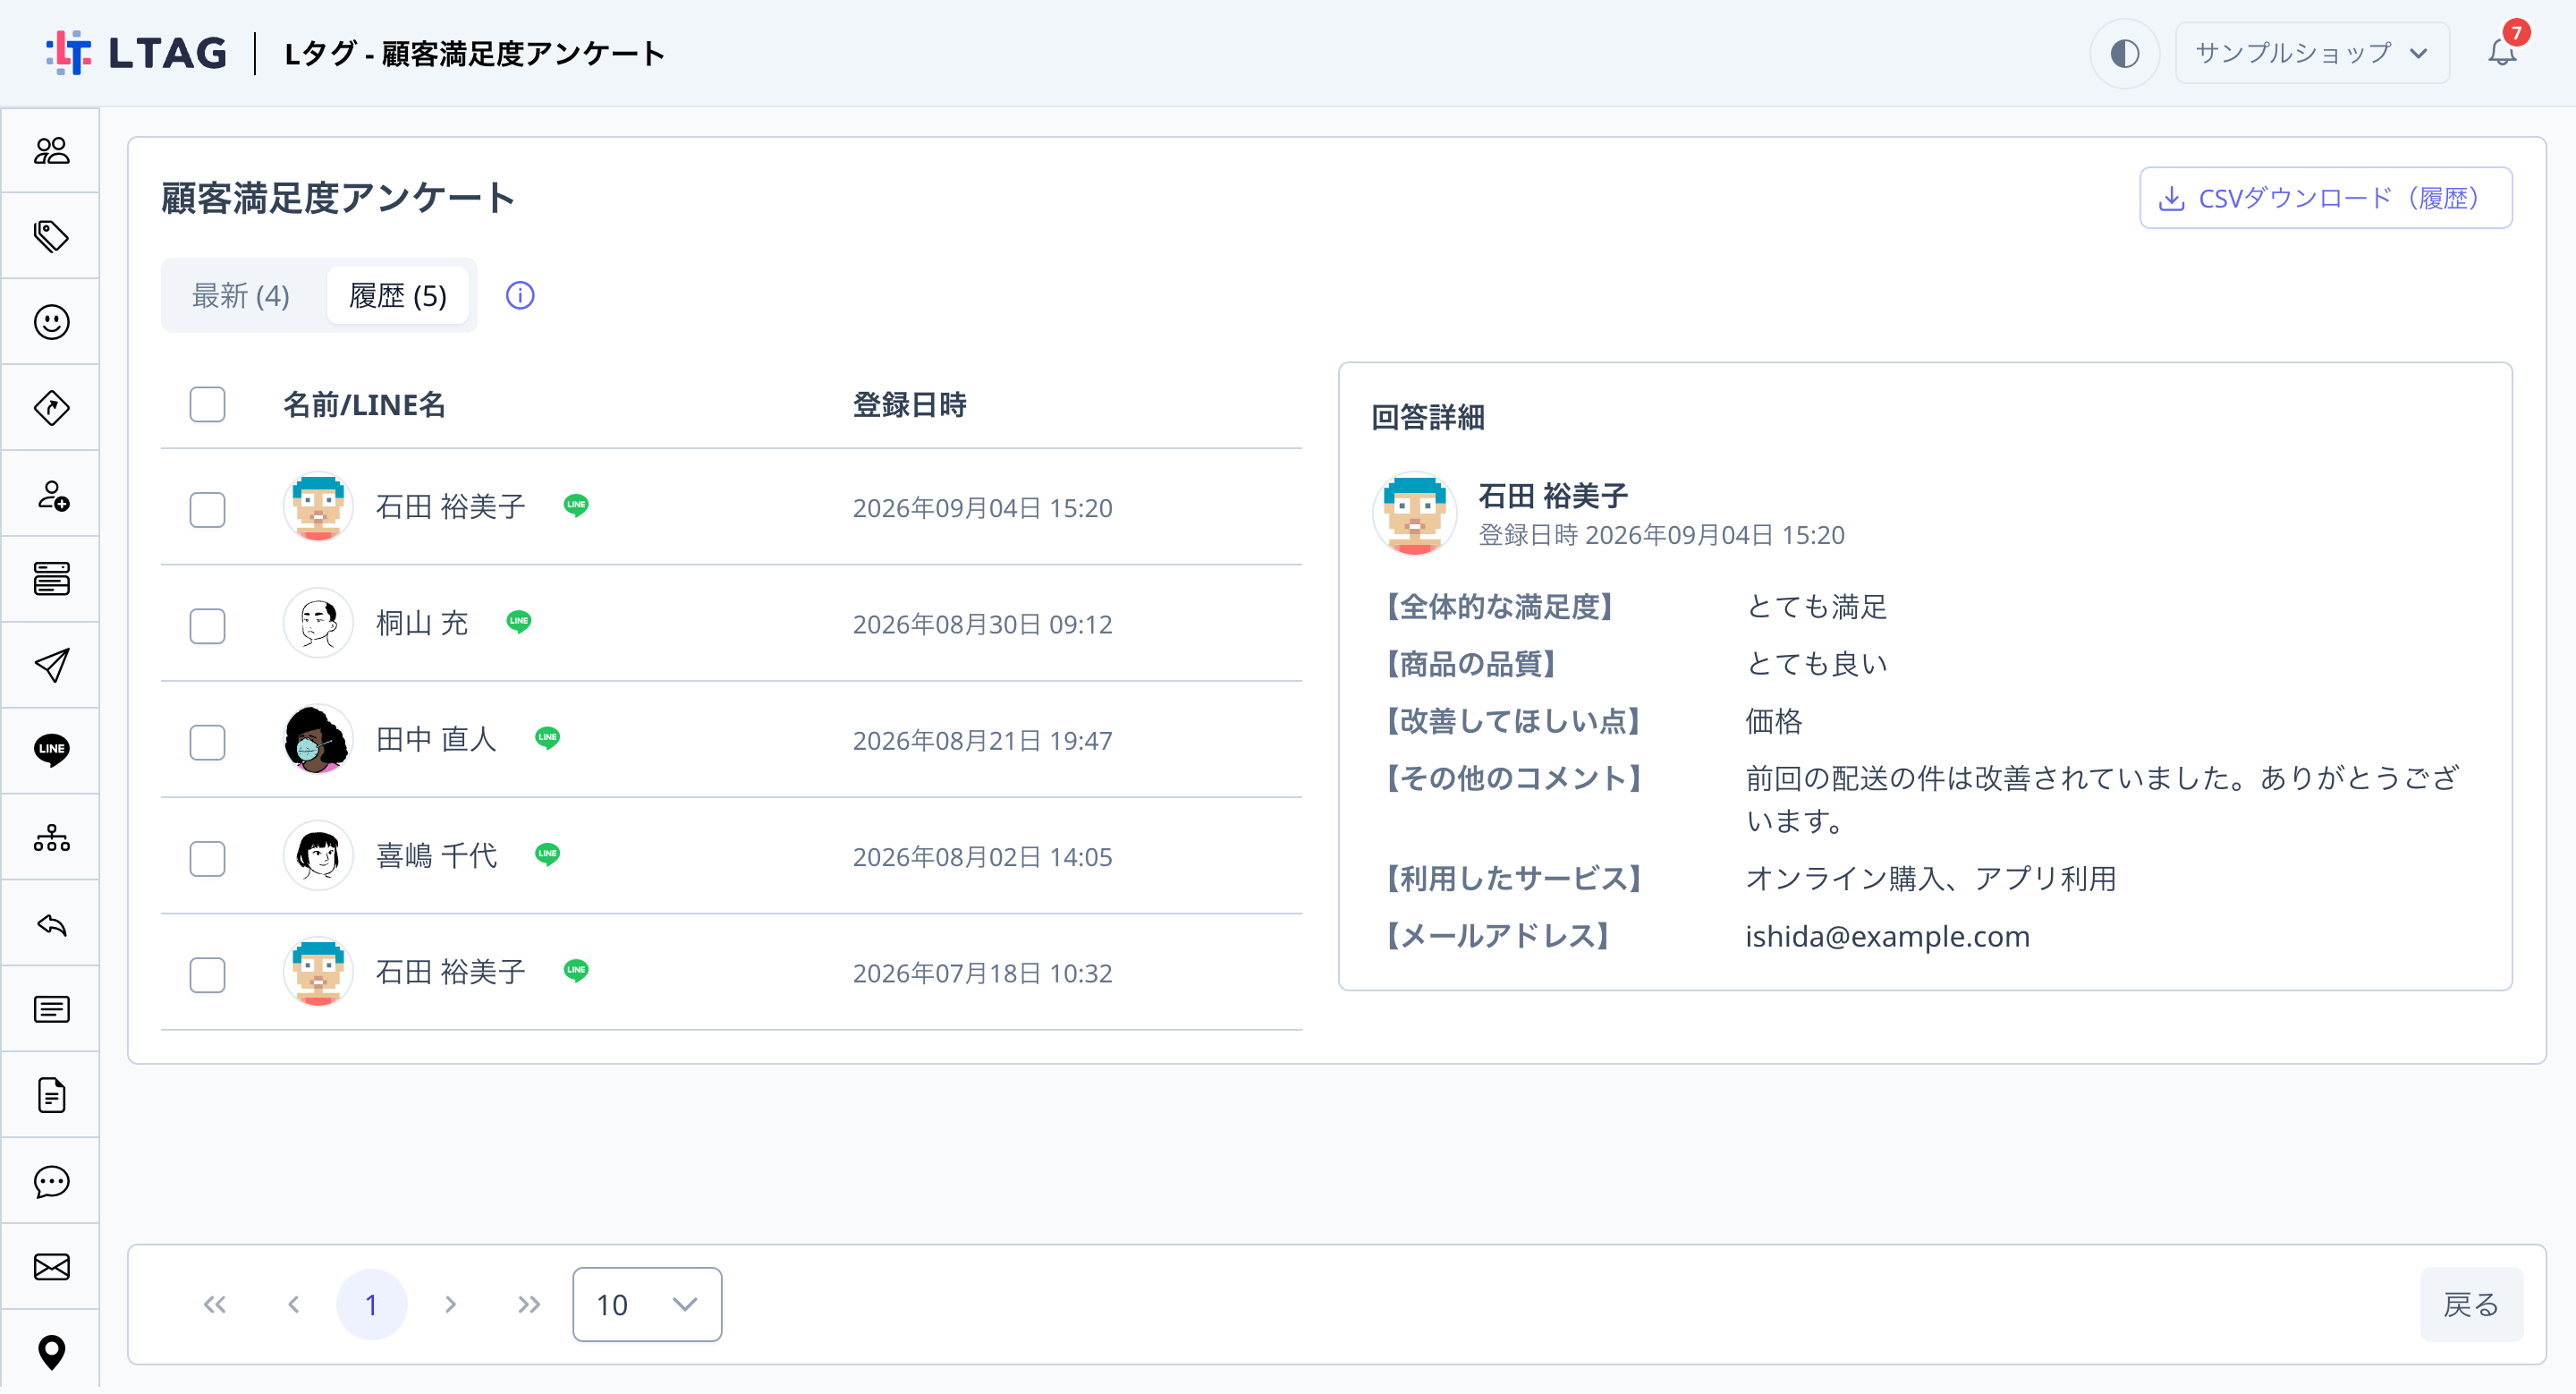This screenshot has width=2576, height=1394.
Task: Click the email ishida@example.com
Action: pyautogui.click(x=1887, y=936)
